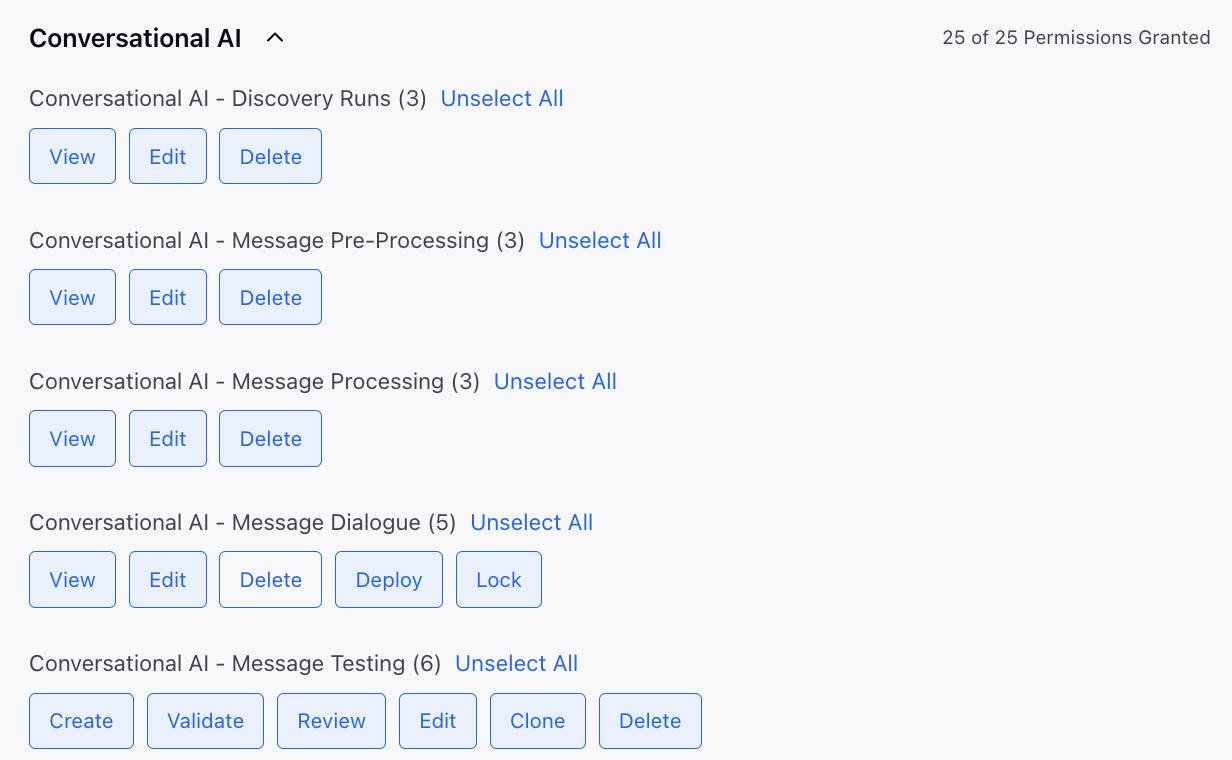Toggle Lock permission for Message Dialogue

(x=499, y=579)
